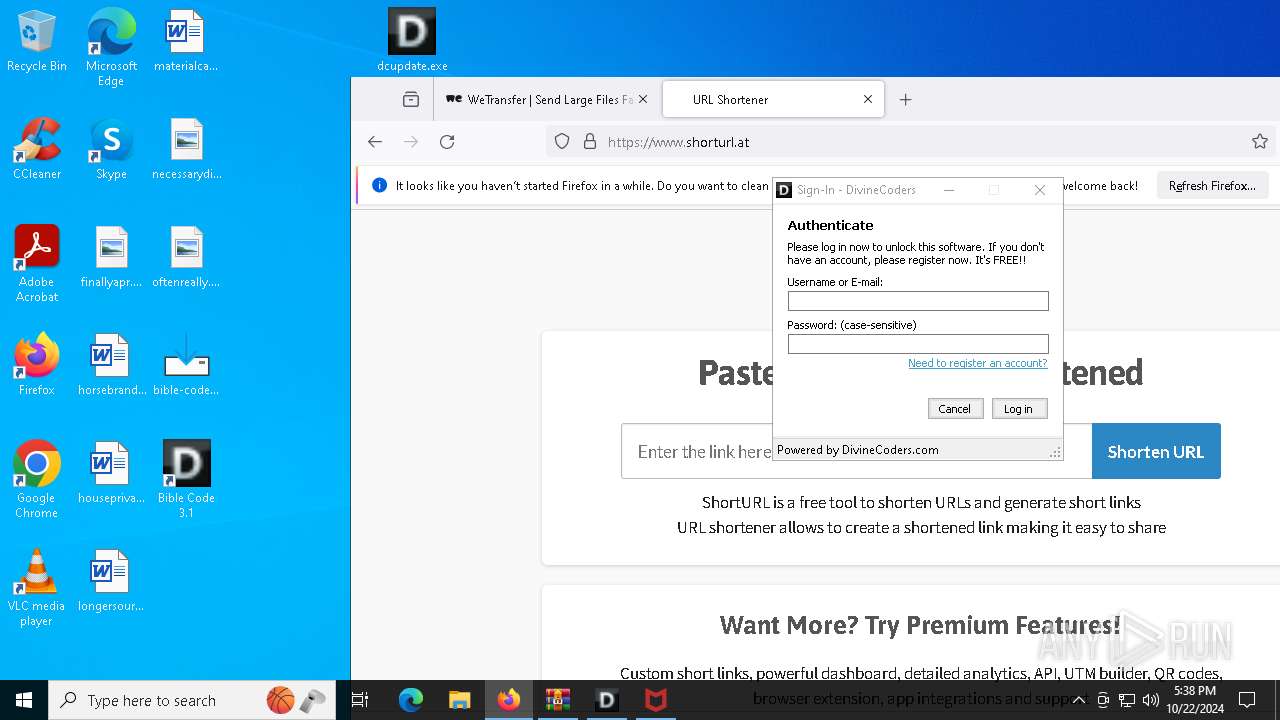This screenshot has width=1280, height=720.
Task: Open the network status tray icon
Action: coord(1127,700)
